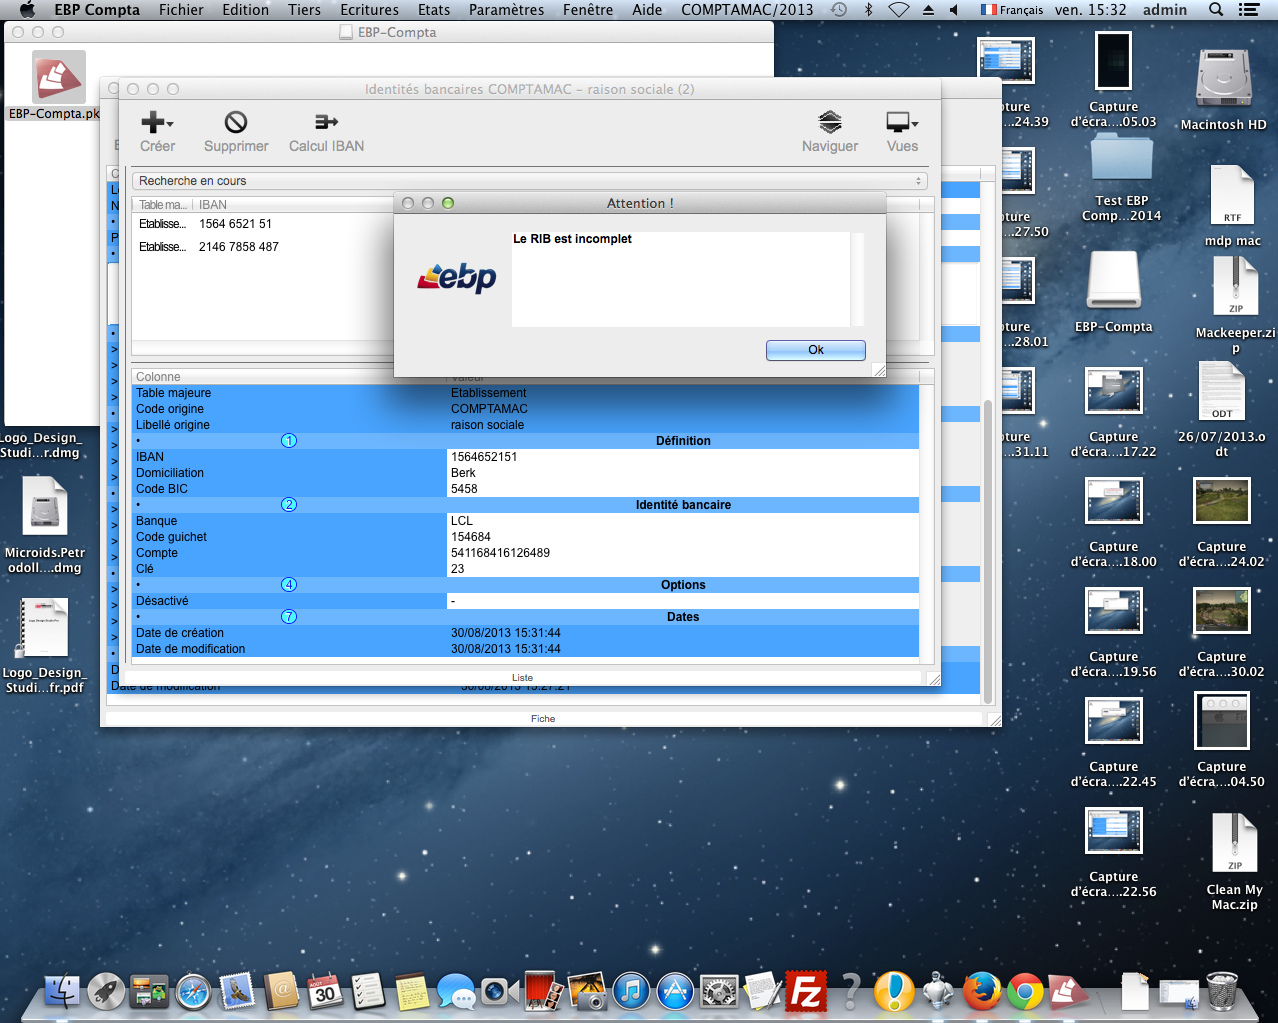This screenshot has width=1278, height=1023.
Task: Click the Supprimer delete icon
Action: coord(236,122)
